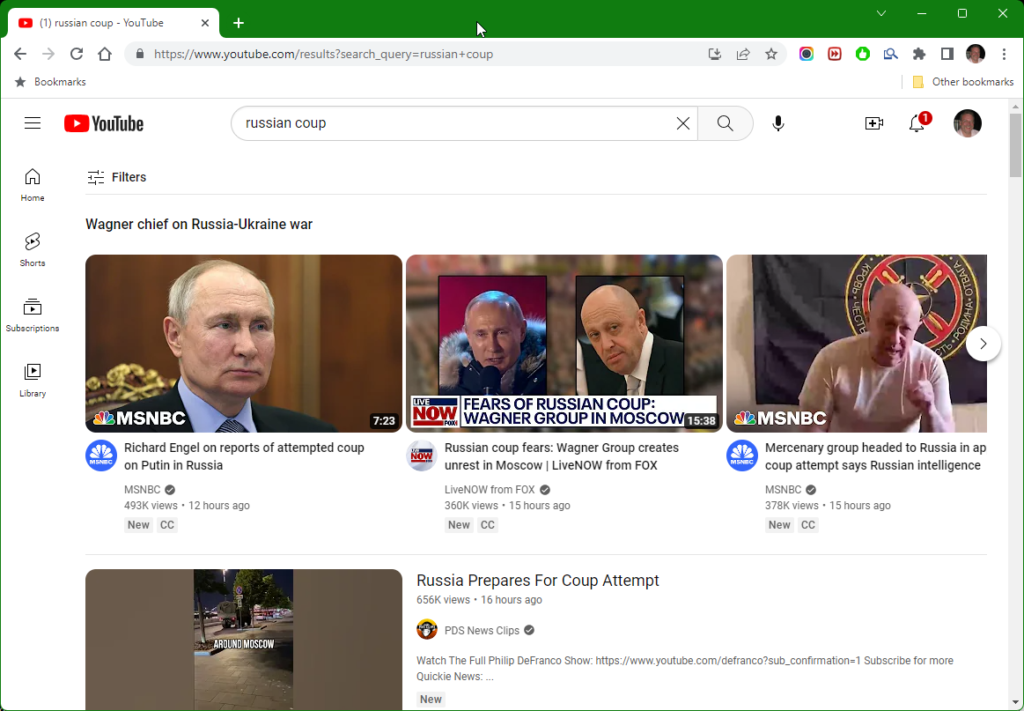Clear the search box with X icon
The width and height of the screenshot is (1024, 711).
(683, 123)
